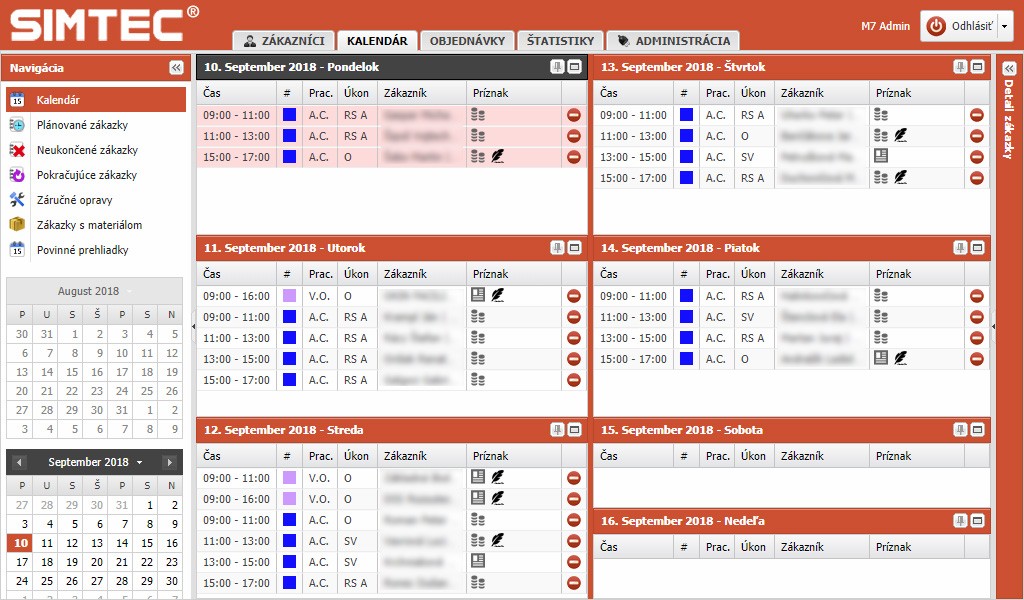Switch to the Štatistiky tab
This screenshot has width=1024, height=600.
[561, 41]
